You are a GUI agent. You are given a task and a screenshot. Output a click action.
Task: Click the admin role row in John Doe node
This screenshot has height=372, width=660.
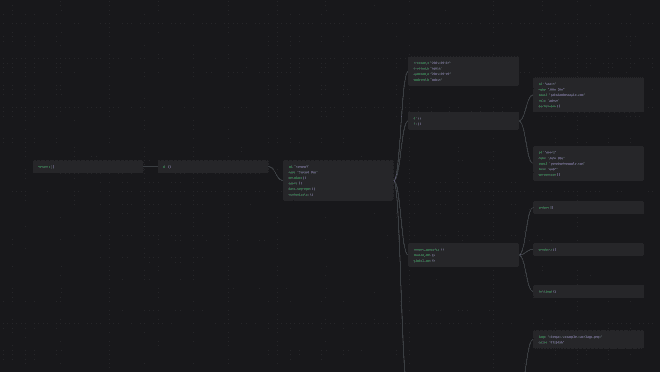(549, 101)
